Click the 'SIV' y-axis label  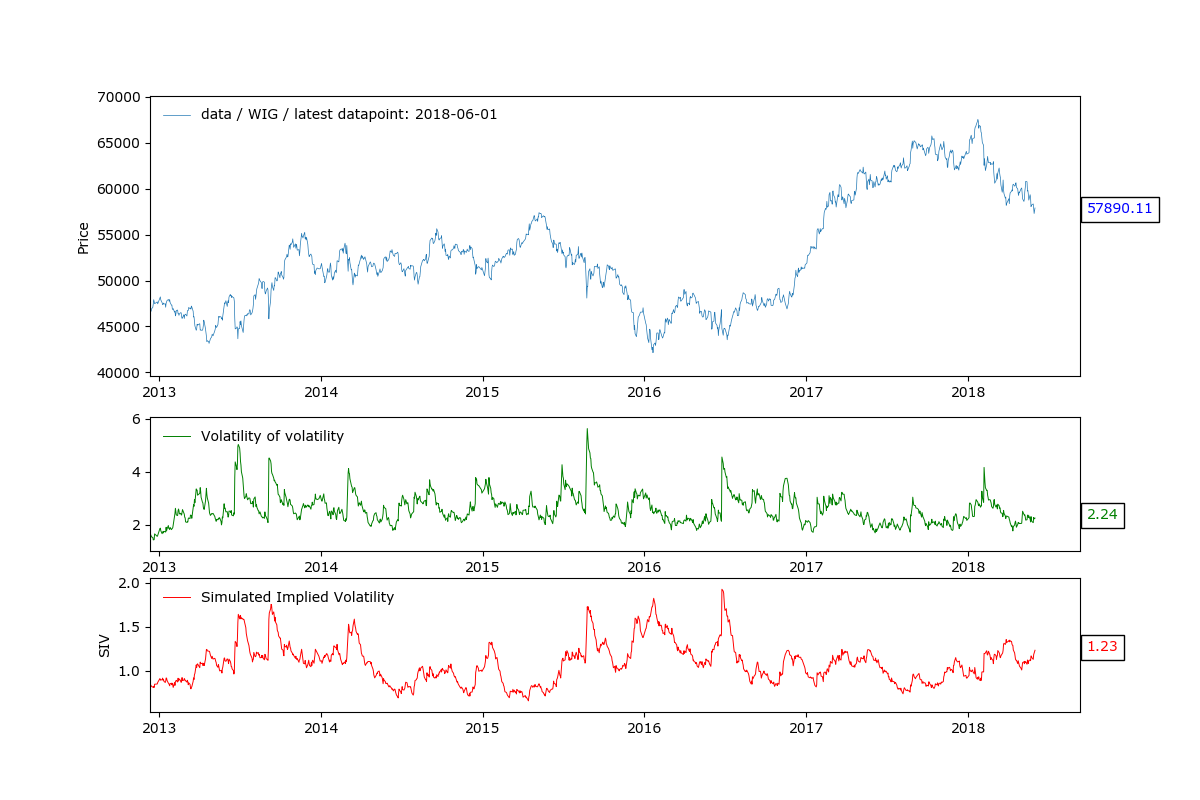tap(104, 645)
